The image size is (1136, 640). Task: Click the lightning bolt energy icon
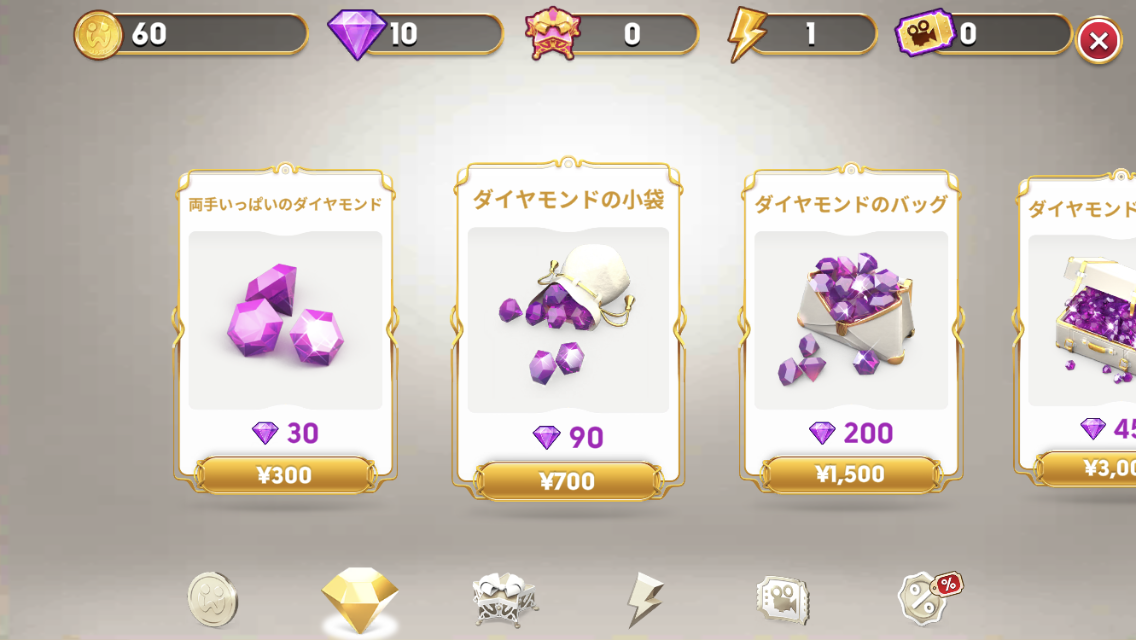tap(746, 34)
